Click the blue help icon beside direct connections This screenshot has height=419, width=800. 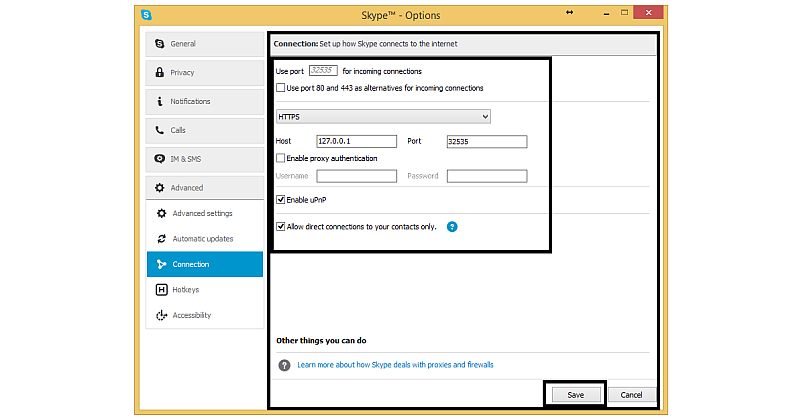[452, 227]
